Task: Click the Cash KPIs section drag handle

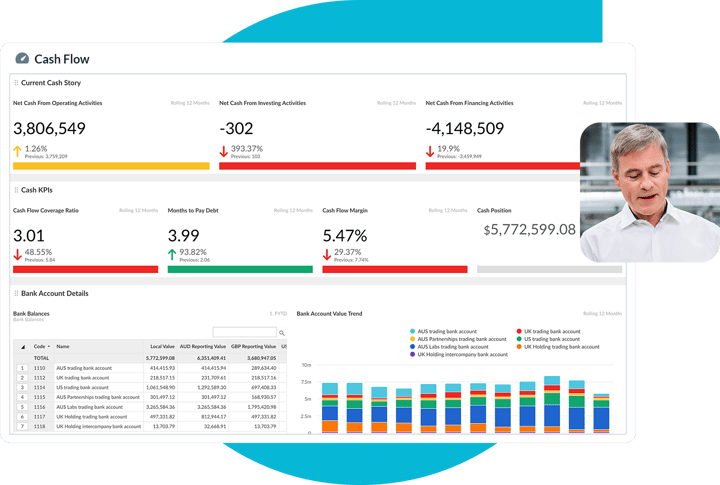Action: coord(16,190)
